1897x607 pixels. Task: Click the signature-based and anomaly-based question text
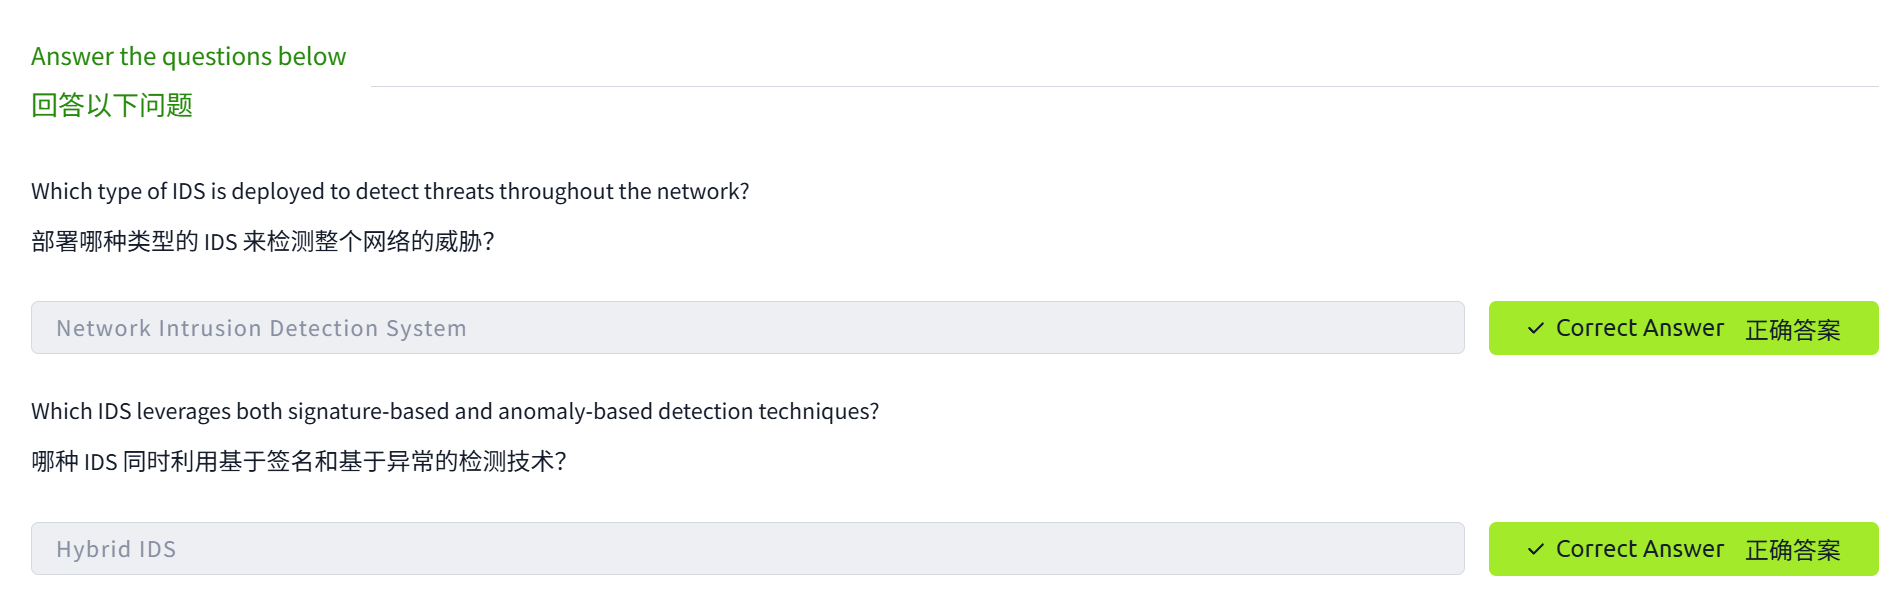tap(455, 412)
